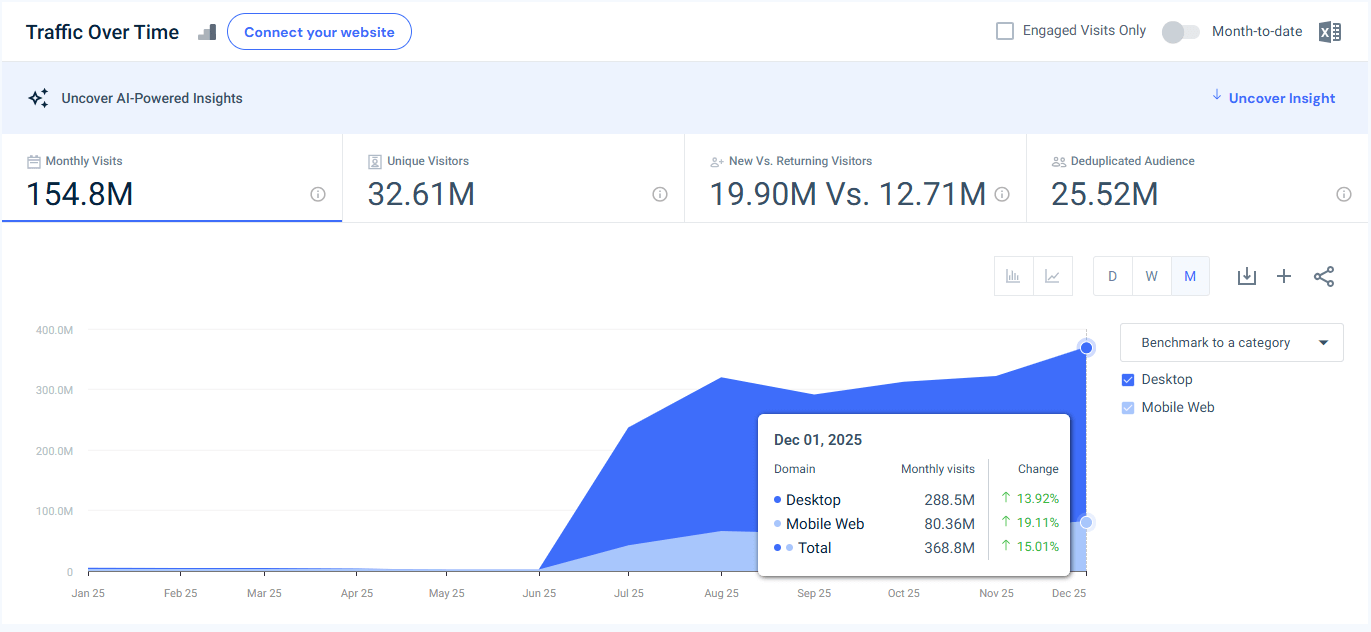The height and width of the screenshot is (632, 1371).
Task: View info tooltip for Deduplicated Audience
Action: point(1344,195)
